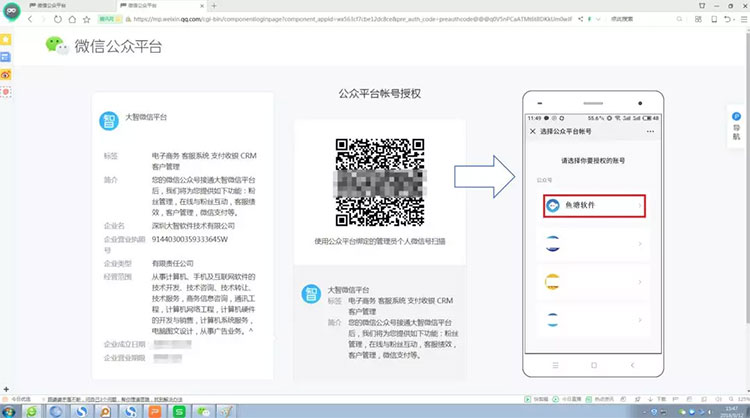Click the download icon in browser status bar
This screenshot has width=750, height=418.
pos(650,399)
